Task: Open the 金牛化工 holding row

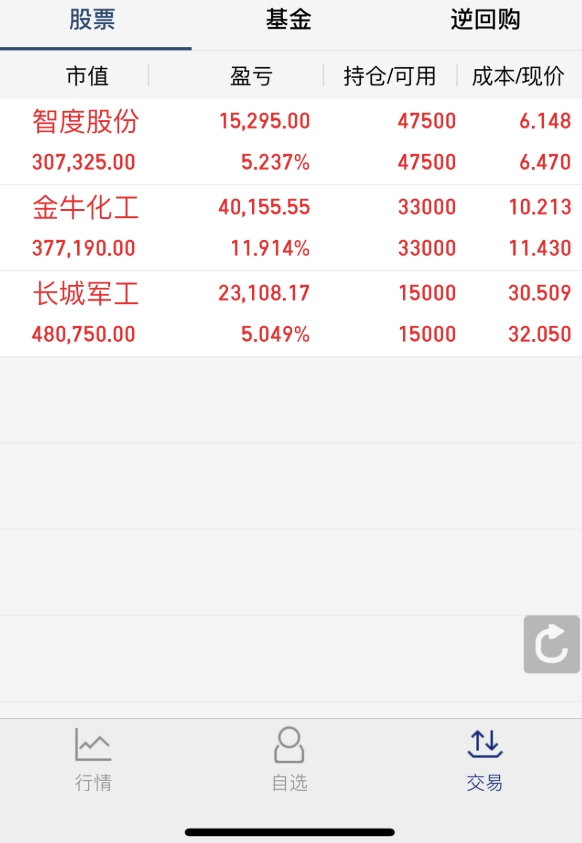Action: pos(291,227)
